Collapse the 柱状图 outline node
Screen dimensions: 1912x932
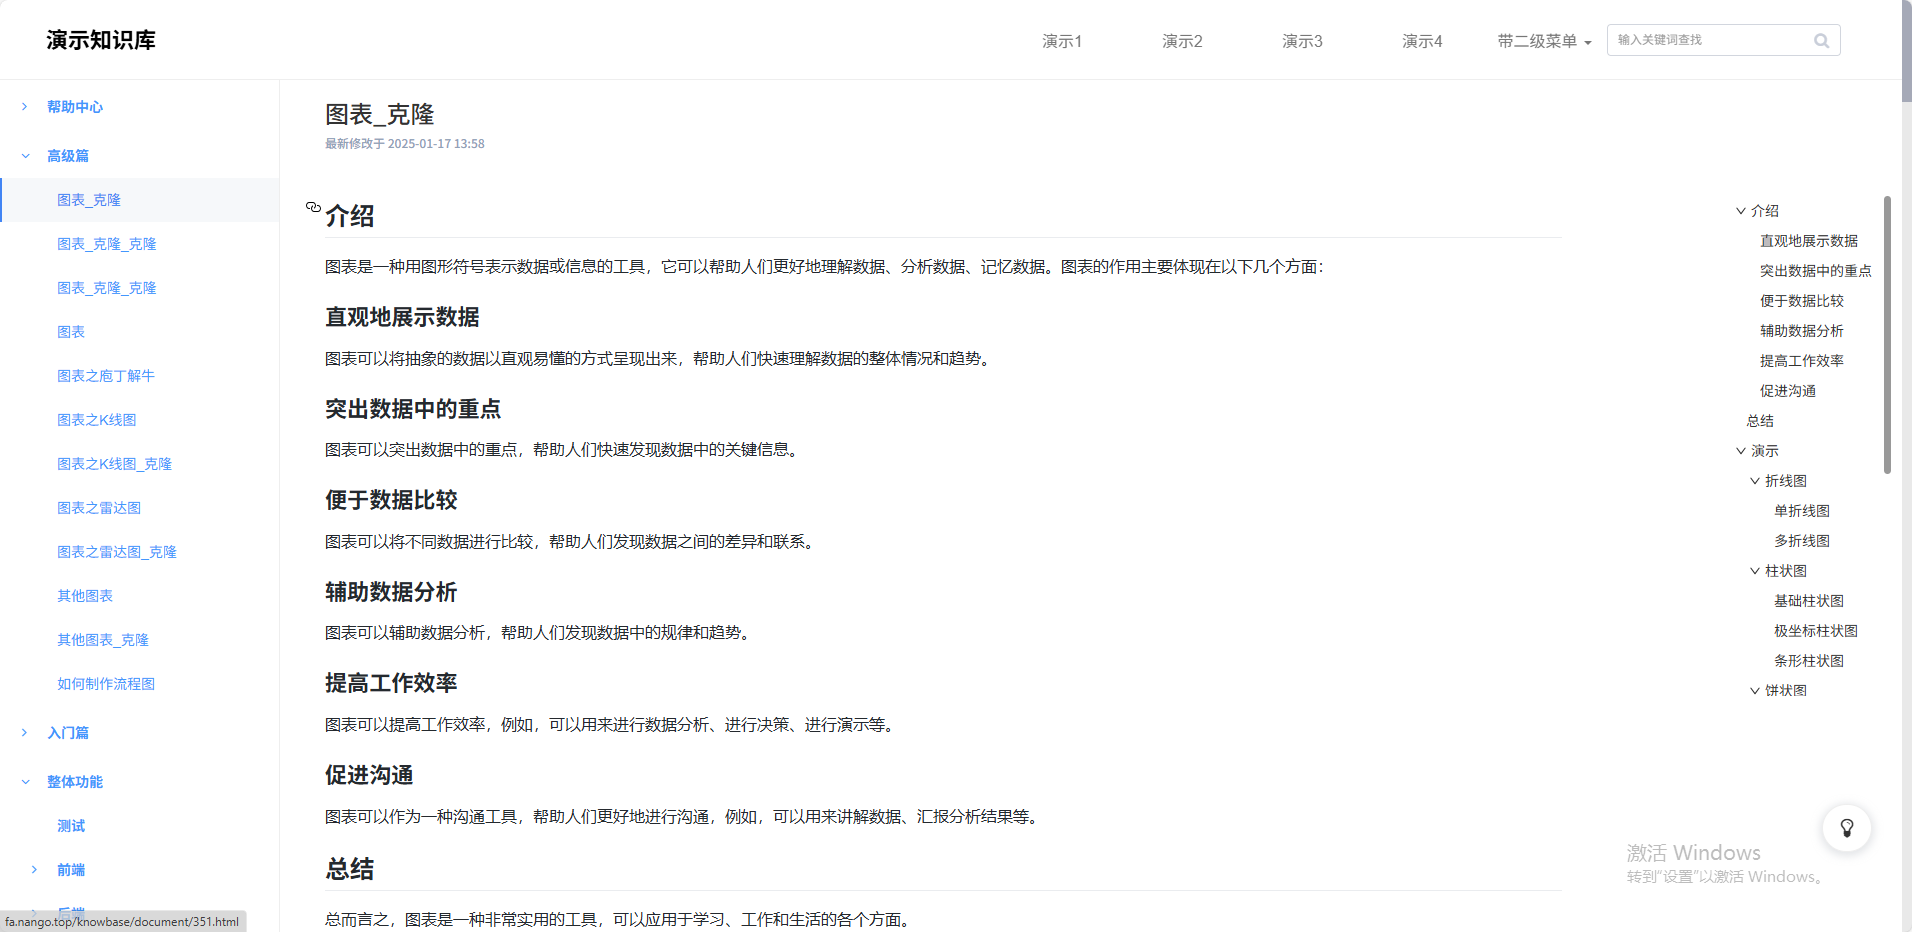(x=1754, y=571)
